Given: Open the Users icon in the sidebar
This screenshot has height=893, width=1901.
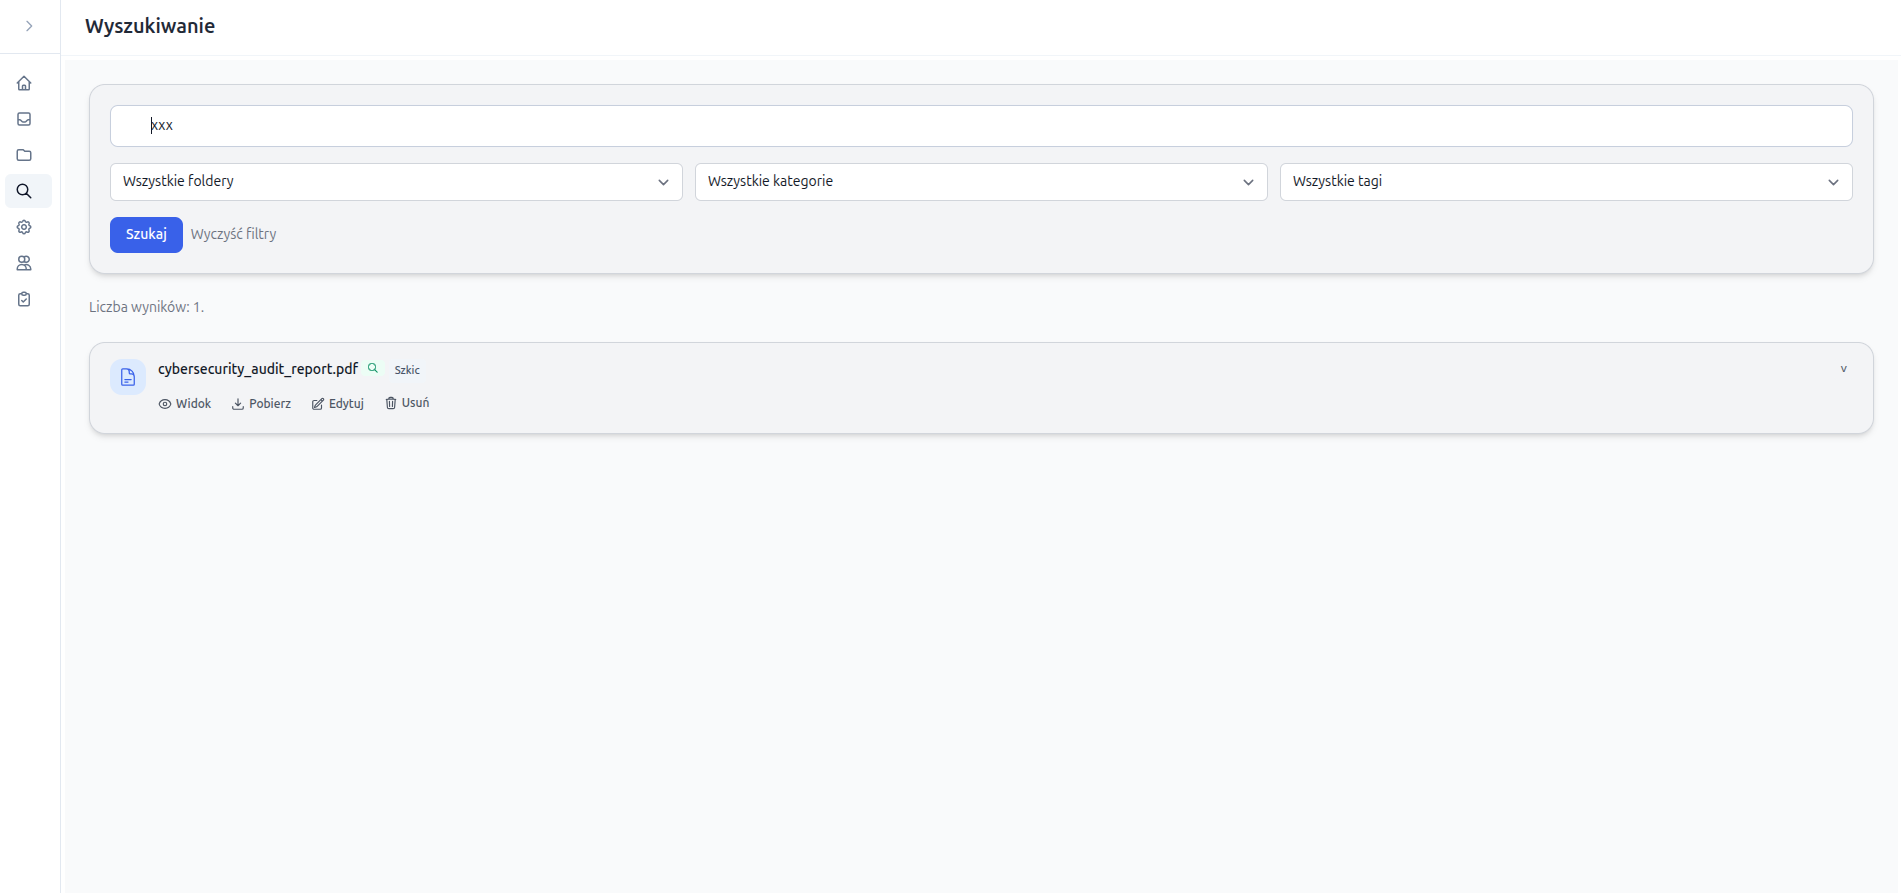Looking at the screenshot, I should pos(24,263).
